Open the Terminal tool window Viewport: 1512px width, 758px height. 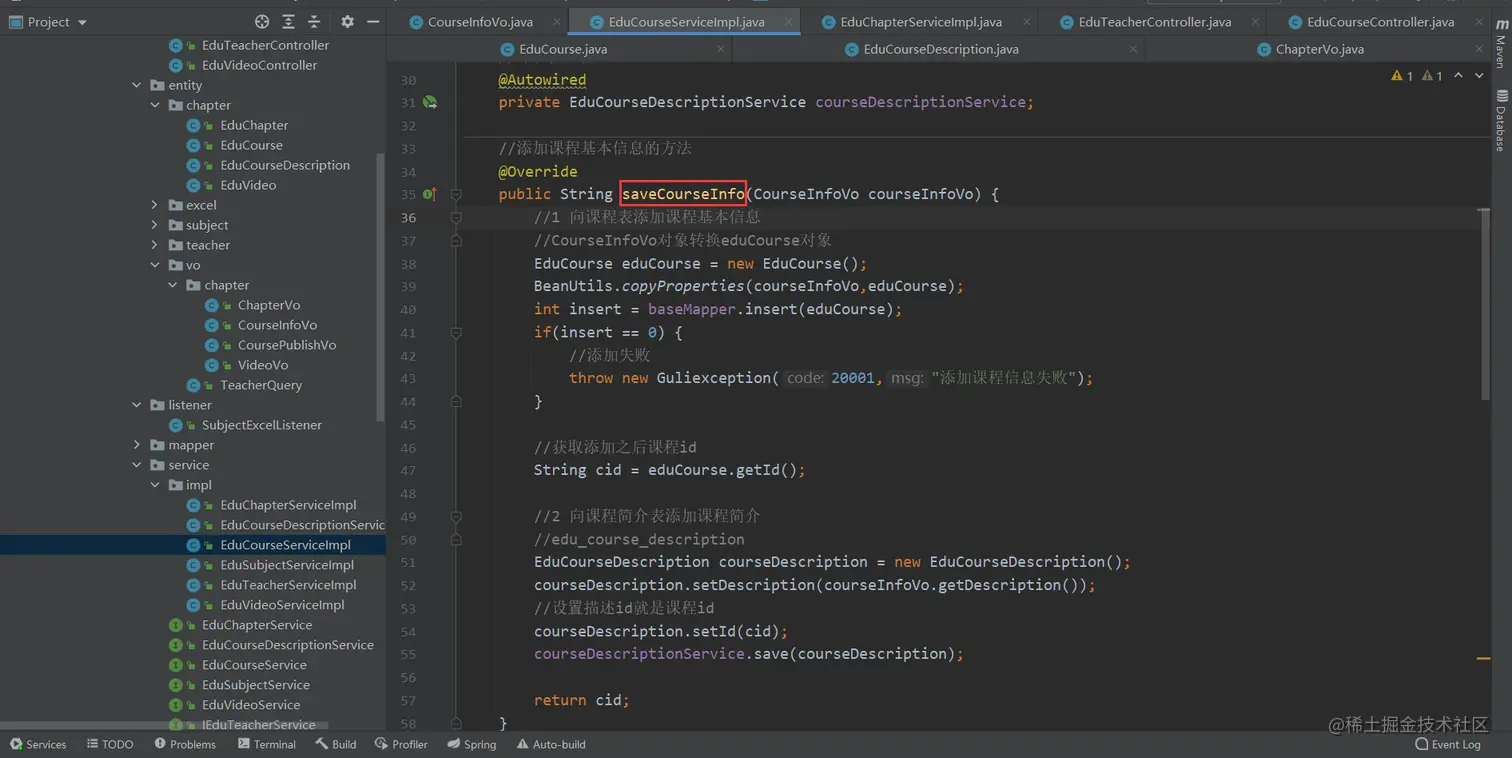pyautogui.click(x=267, y=744)
